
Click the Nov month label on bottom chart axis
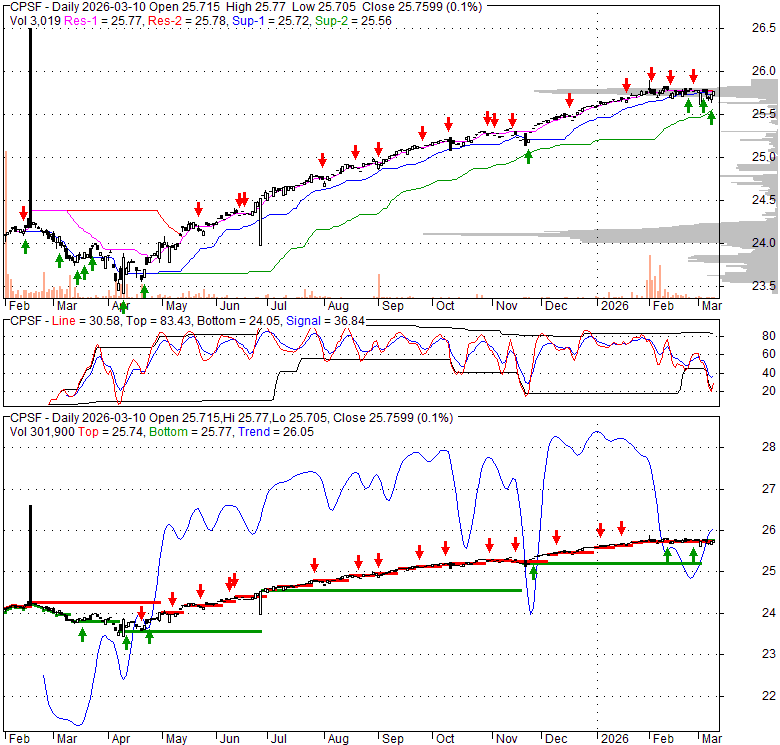[x=506, y=739]
